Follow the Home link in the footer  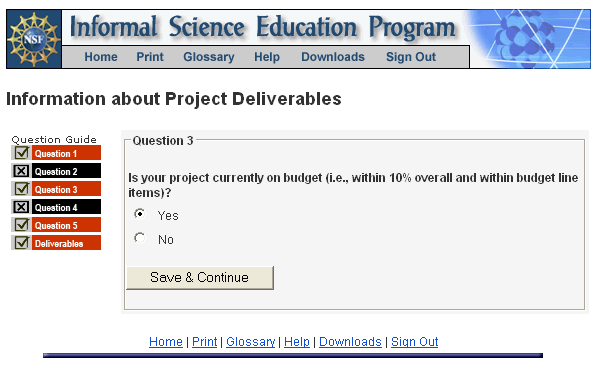coord(166,342)
